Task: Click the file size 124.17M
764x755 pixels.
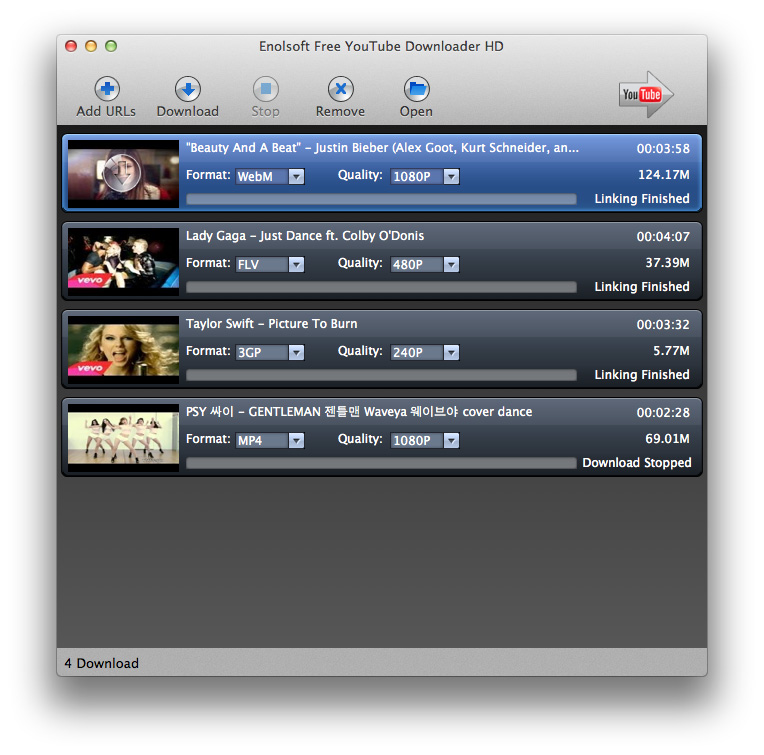Action: tap(664, 174)
